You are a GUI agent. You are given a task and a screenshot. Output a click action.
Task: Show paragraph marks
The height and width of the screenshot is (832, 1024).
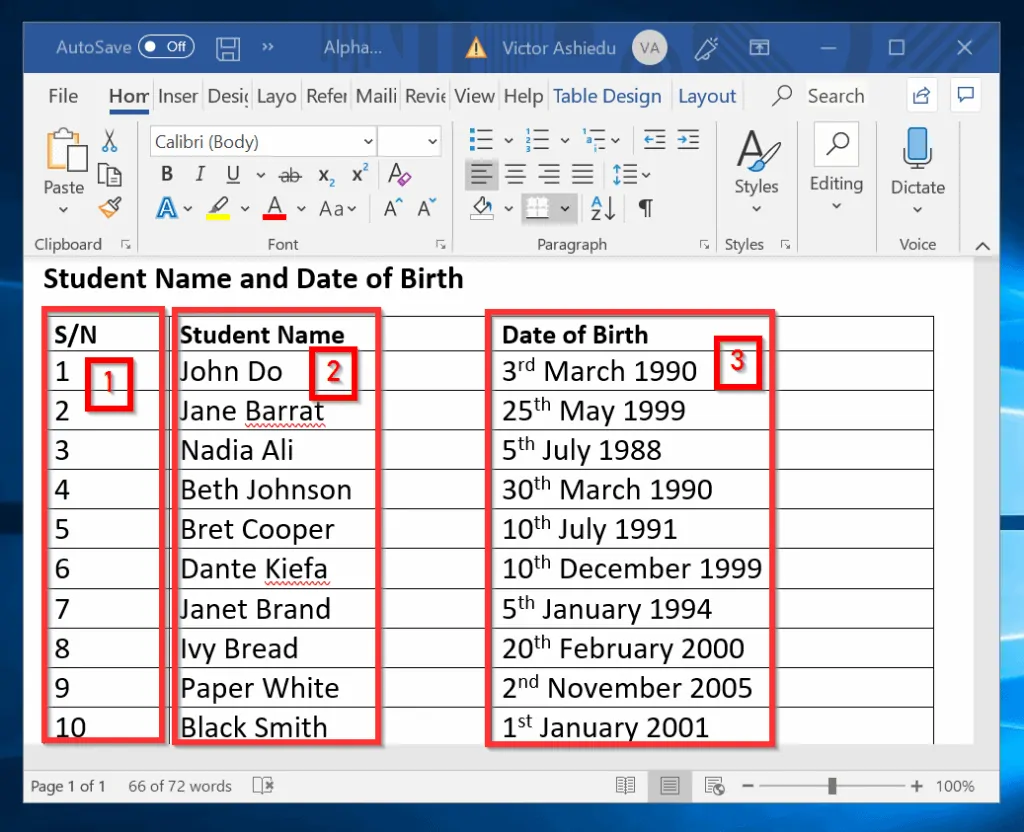click(x=645, y=207)
